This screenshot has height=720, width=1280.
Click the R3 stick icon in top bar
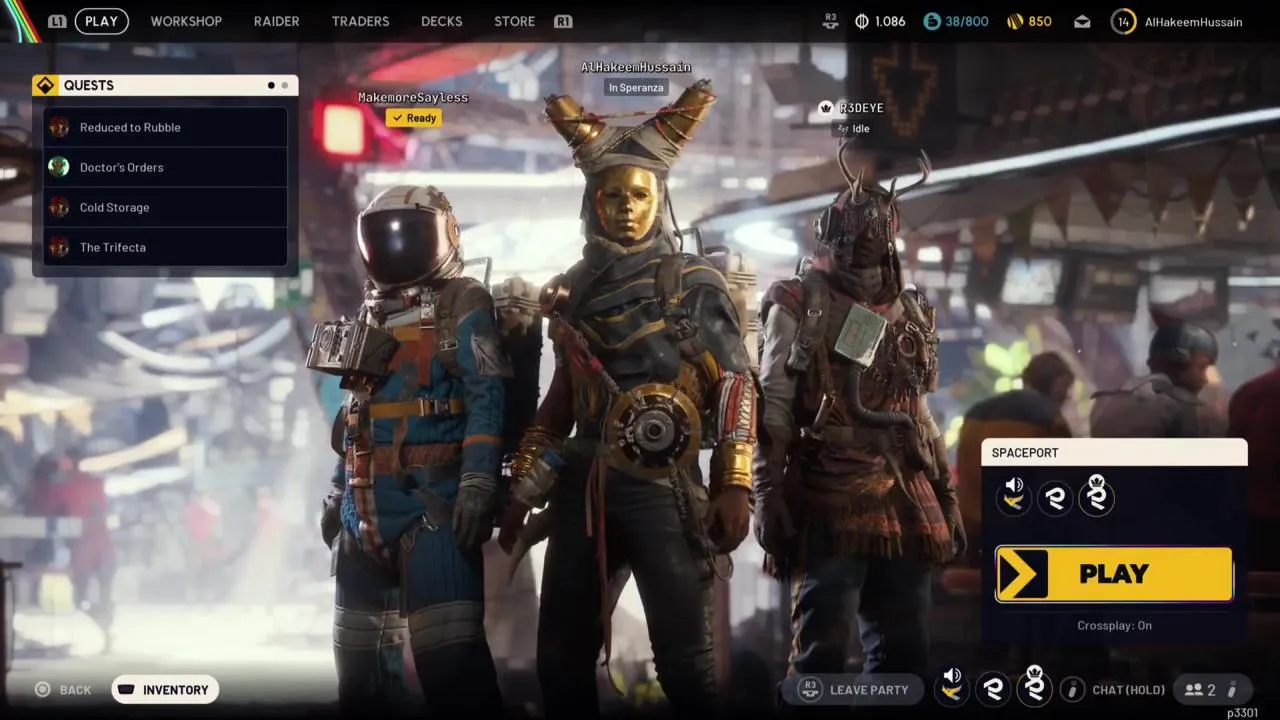[x=830, y=21]
